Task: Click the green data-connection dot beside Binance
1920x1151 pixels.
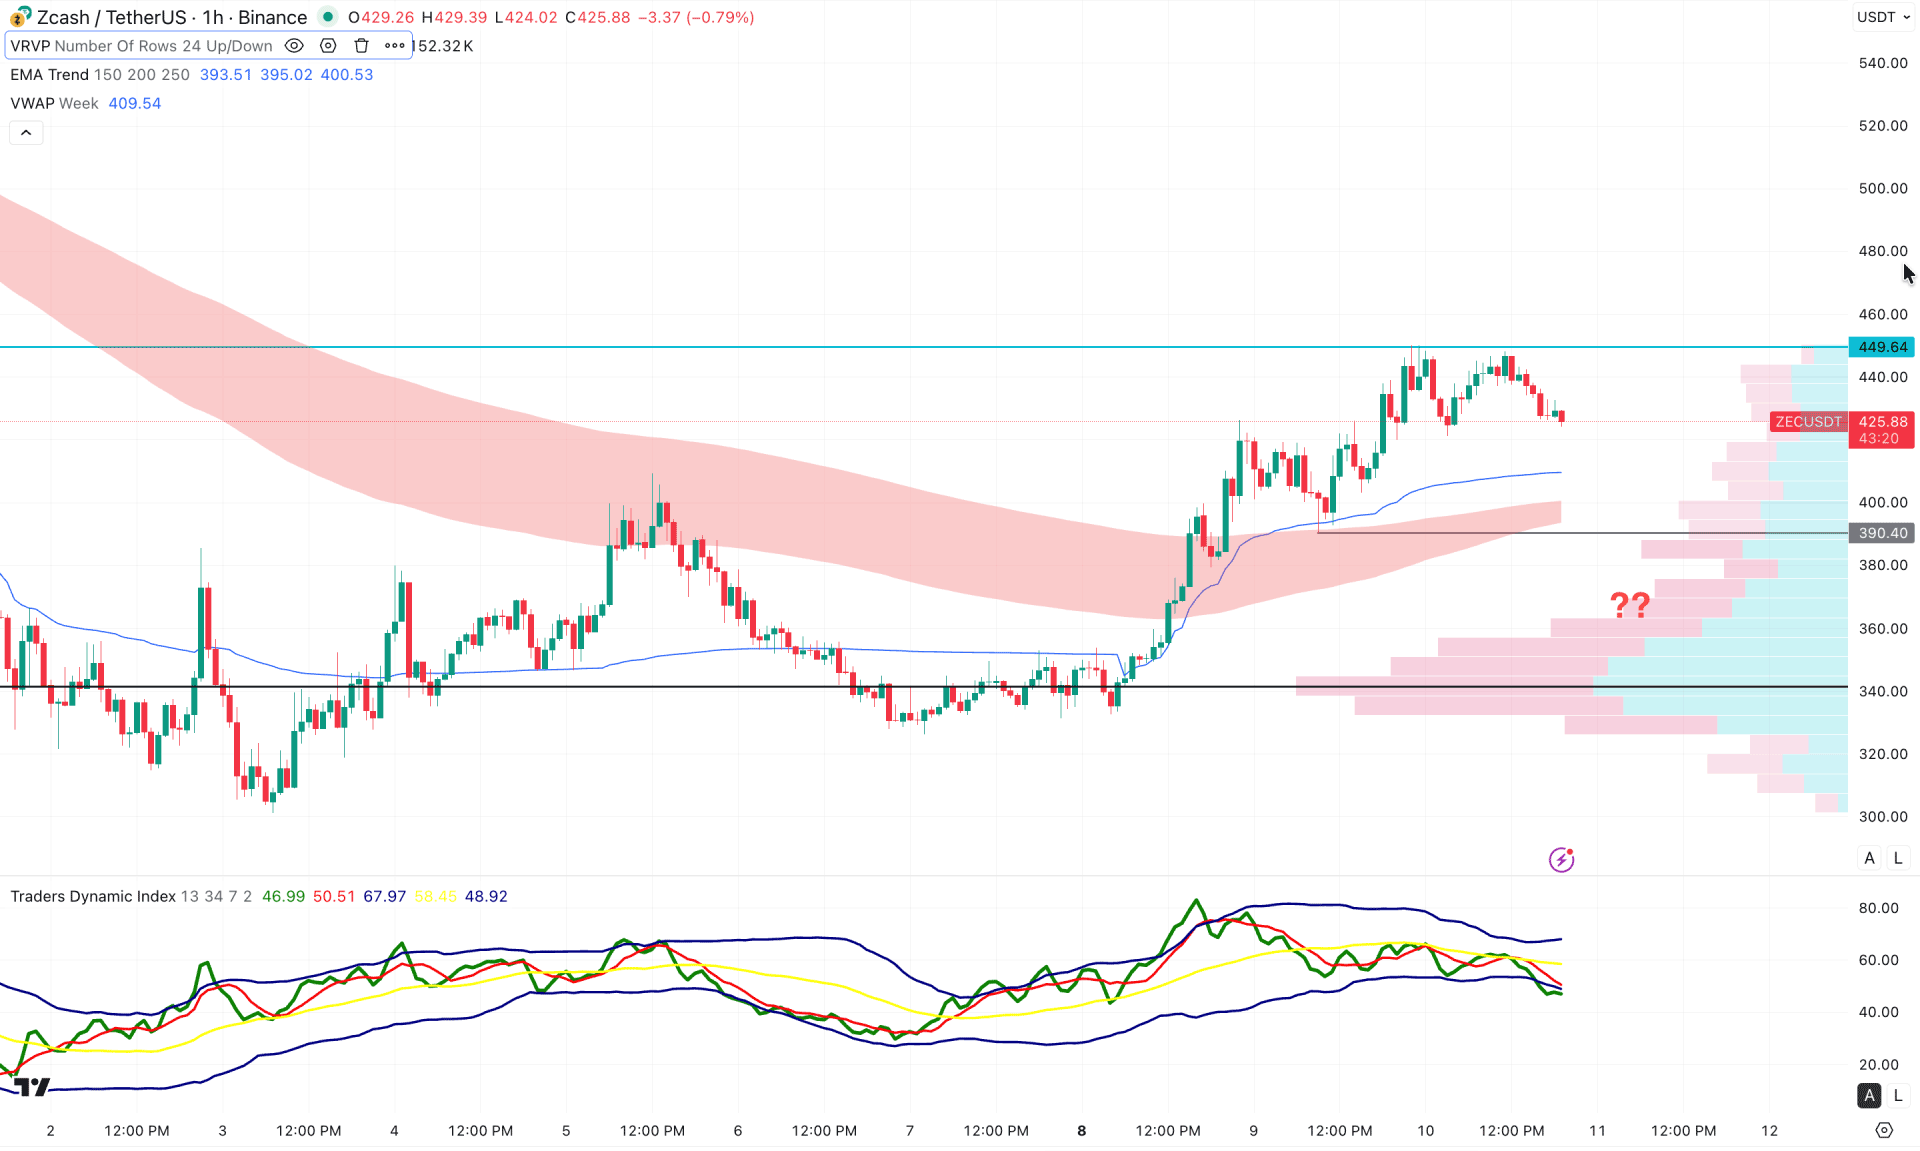Action: 327,17
